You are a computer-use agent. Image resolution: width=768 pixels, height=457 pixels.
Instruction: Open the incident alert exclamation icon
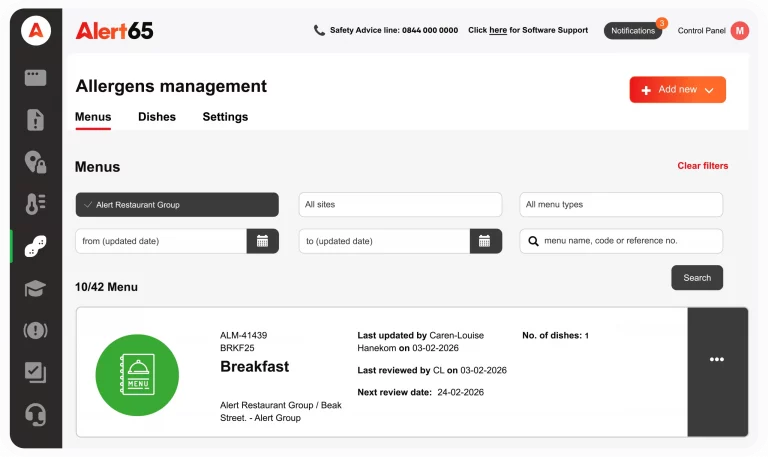(x=36, y=330)
